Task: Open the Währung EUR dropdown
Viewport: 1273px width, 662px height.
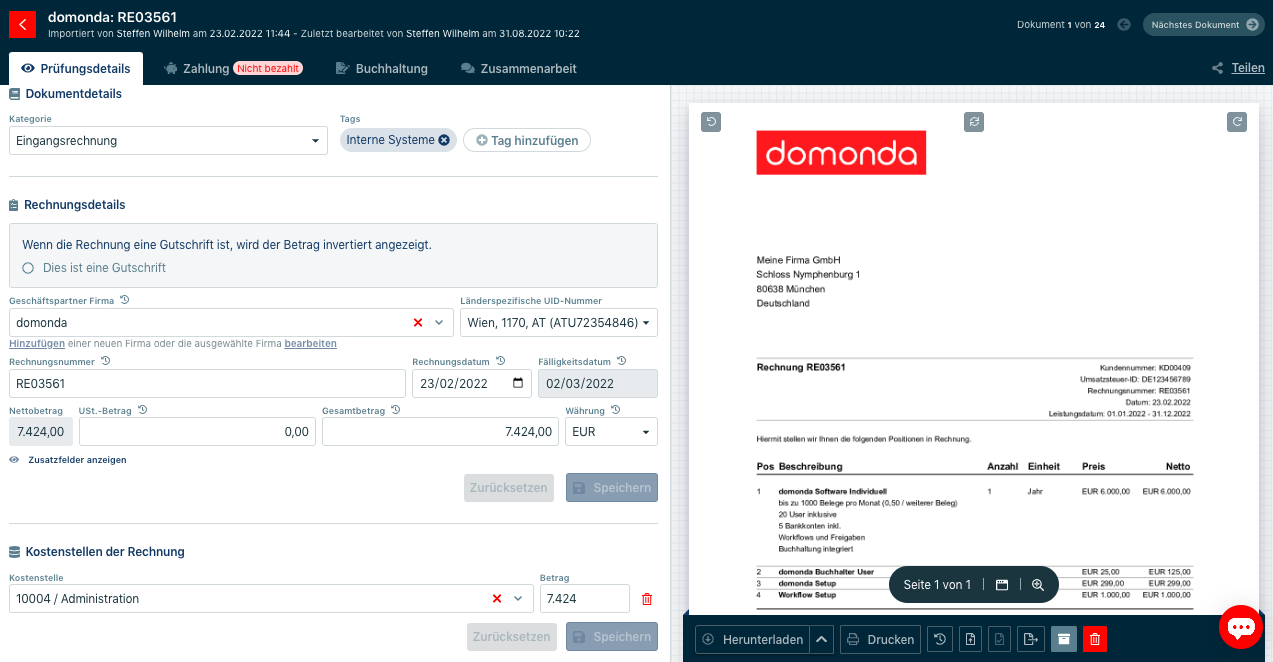Action: (611, 432)
